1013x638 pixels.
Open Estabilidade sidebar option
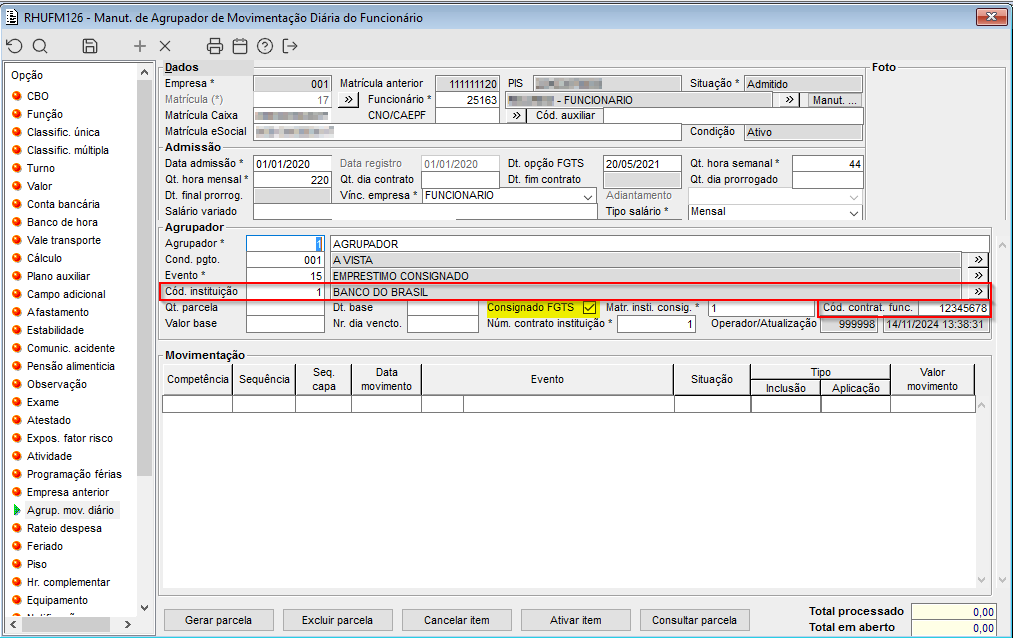tap(55, 330)
